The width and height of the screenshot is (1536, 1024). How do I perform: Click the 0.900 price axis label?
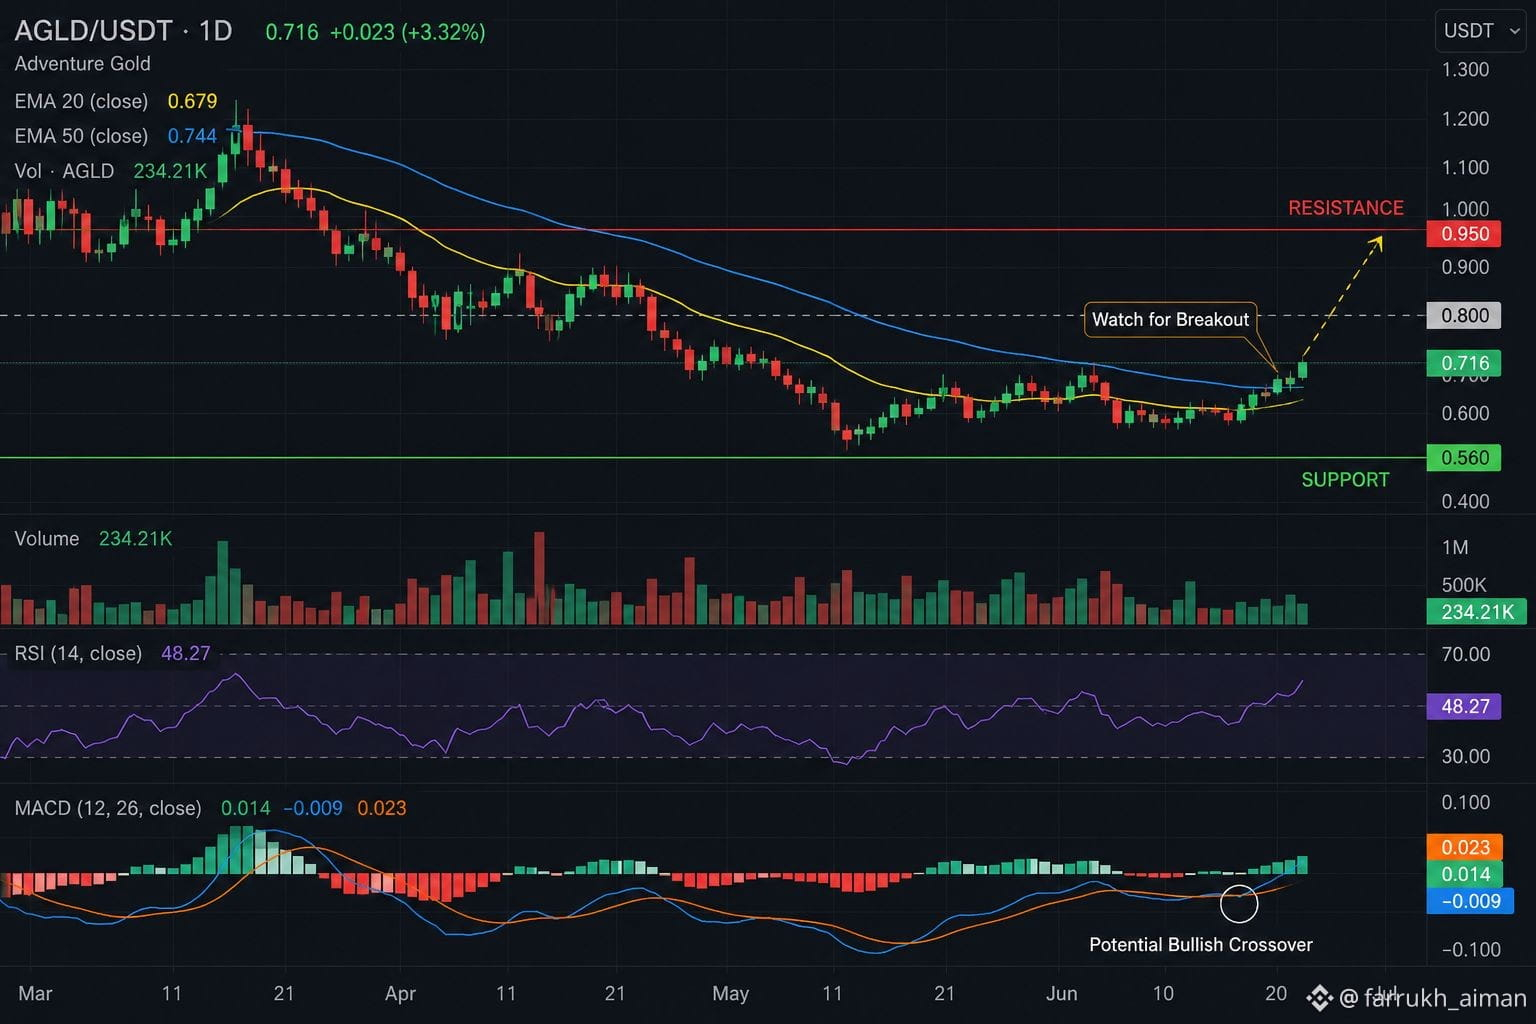[x=1465, y=267]
